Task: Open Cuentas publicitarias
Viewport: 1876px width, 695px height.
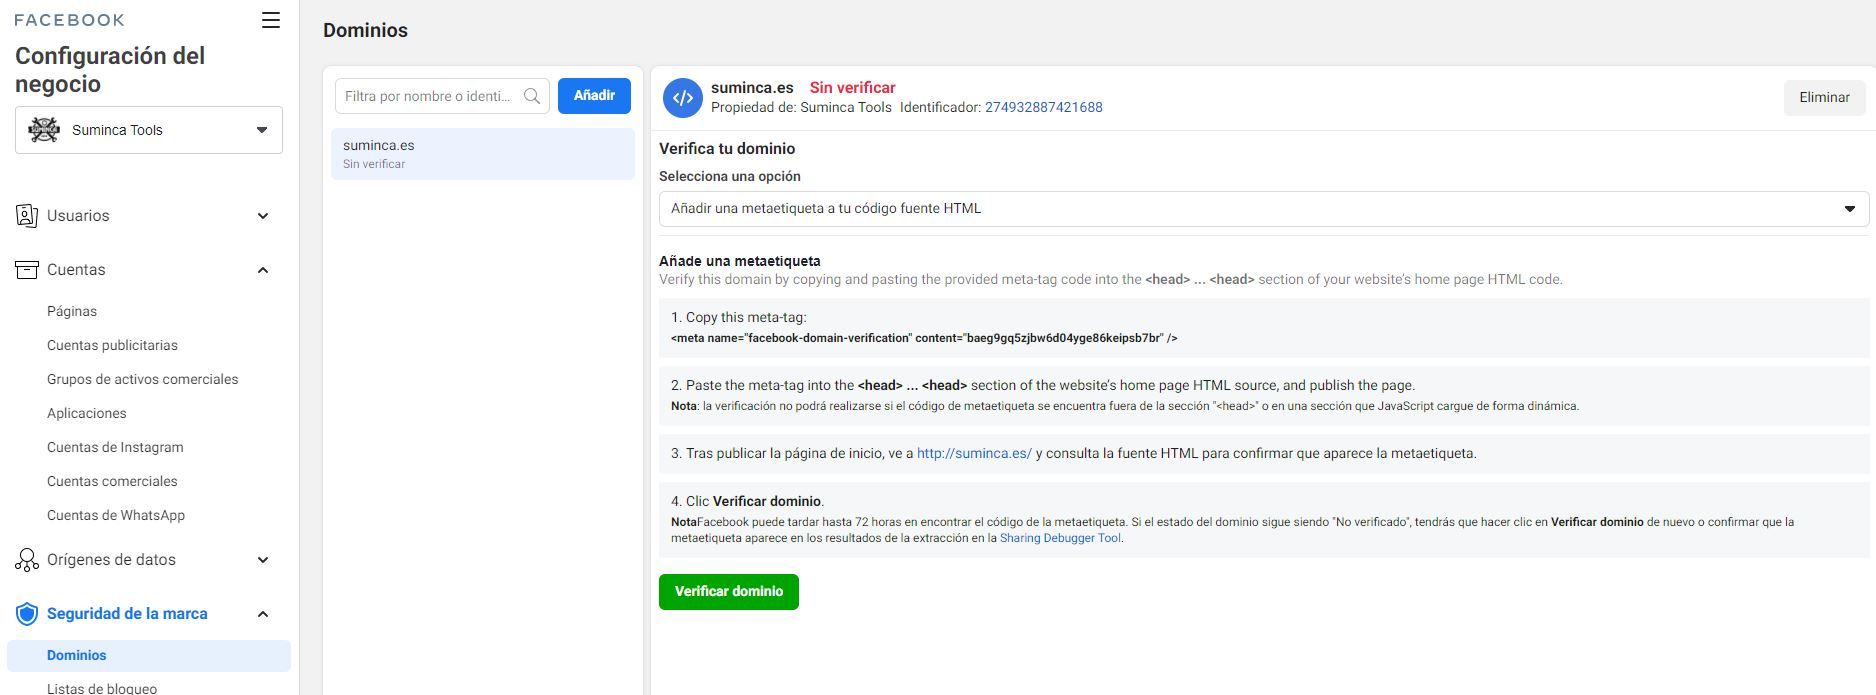Action: point(112,345)
